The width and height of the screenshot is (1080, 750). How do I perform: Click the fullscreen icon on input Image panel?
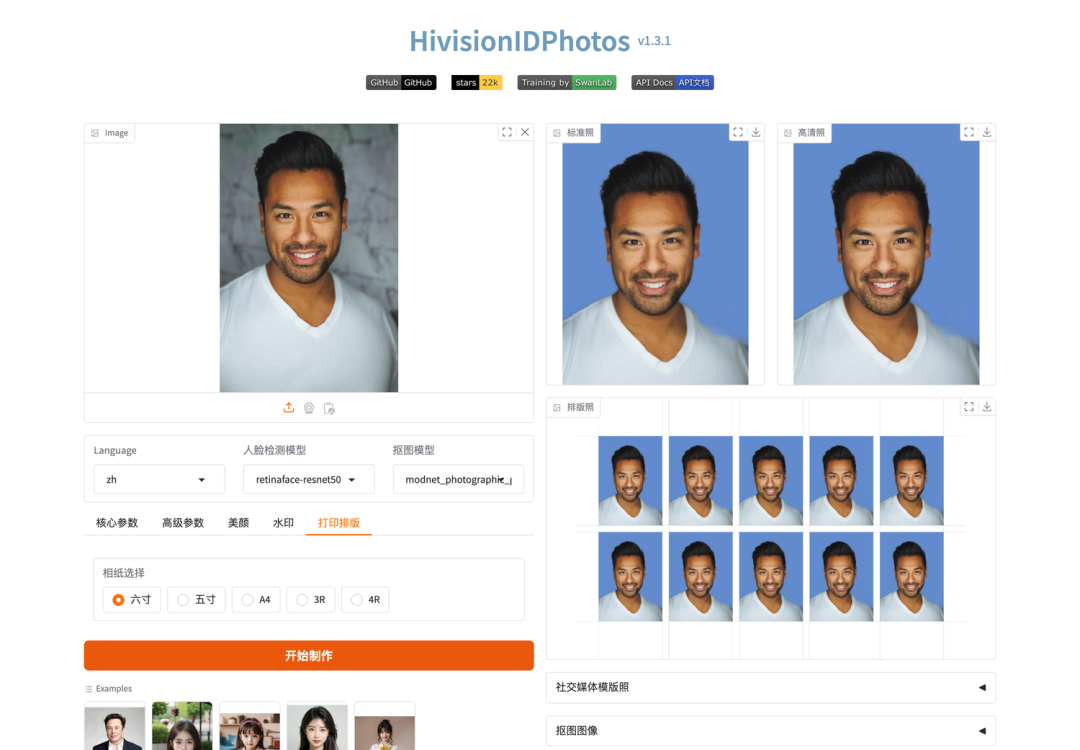[x=507, y=132]
